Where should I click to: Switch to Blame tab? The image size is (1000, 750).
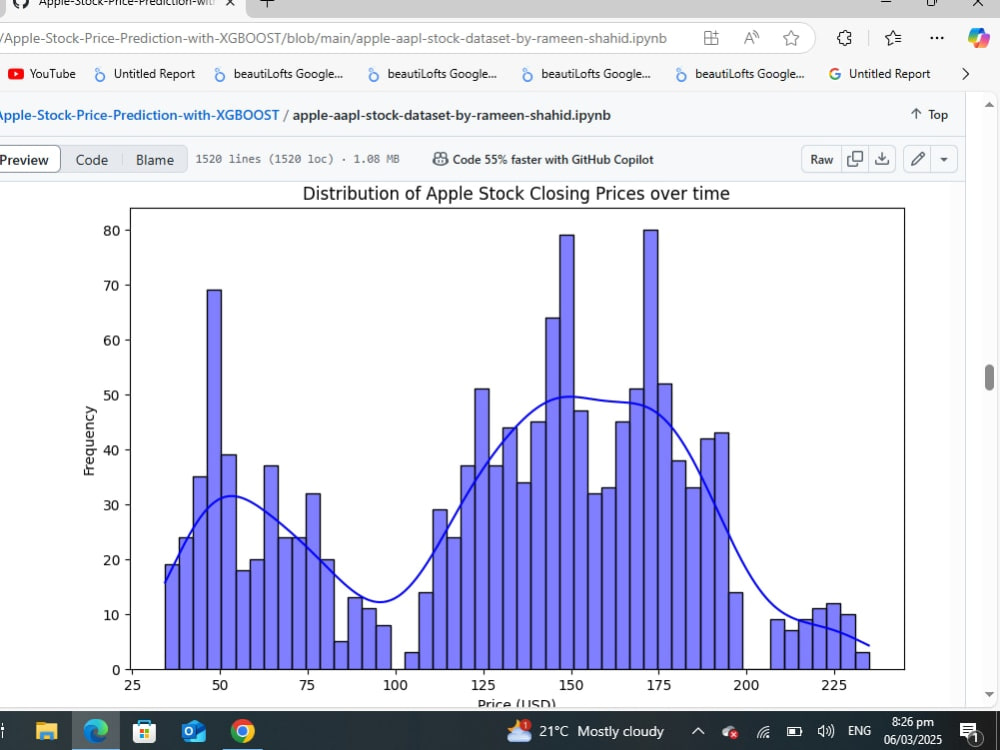[154, 160]
